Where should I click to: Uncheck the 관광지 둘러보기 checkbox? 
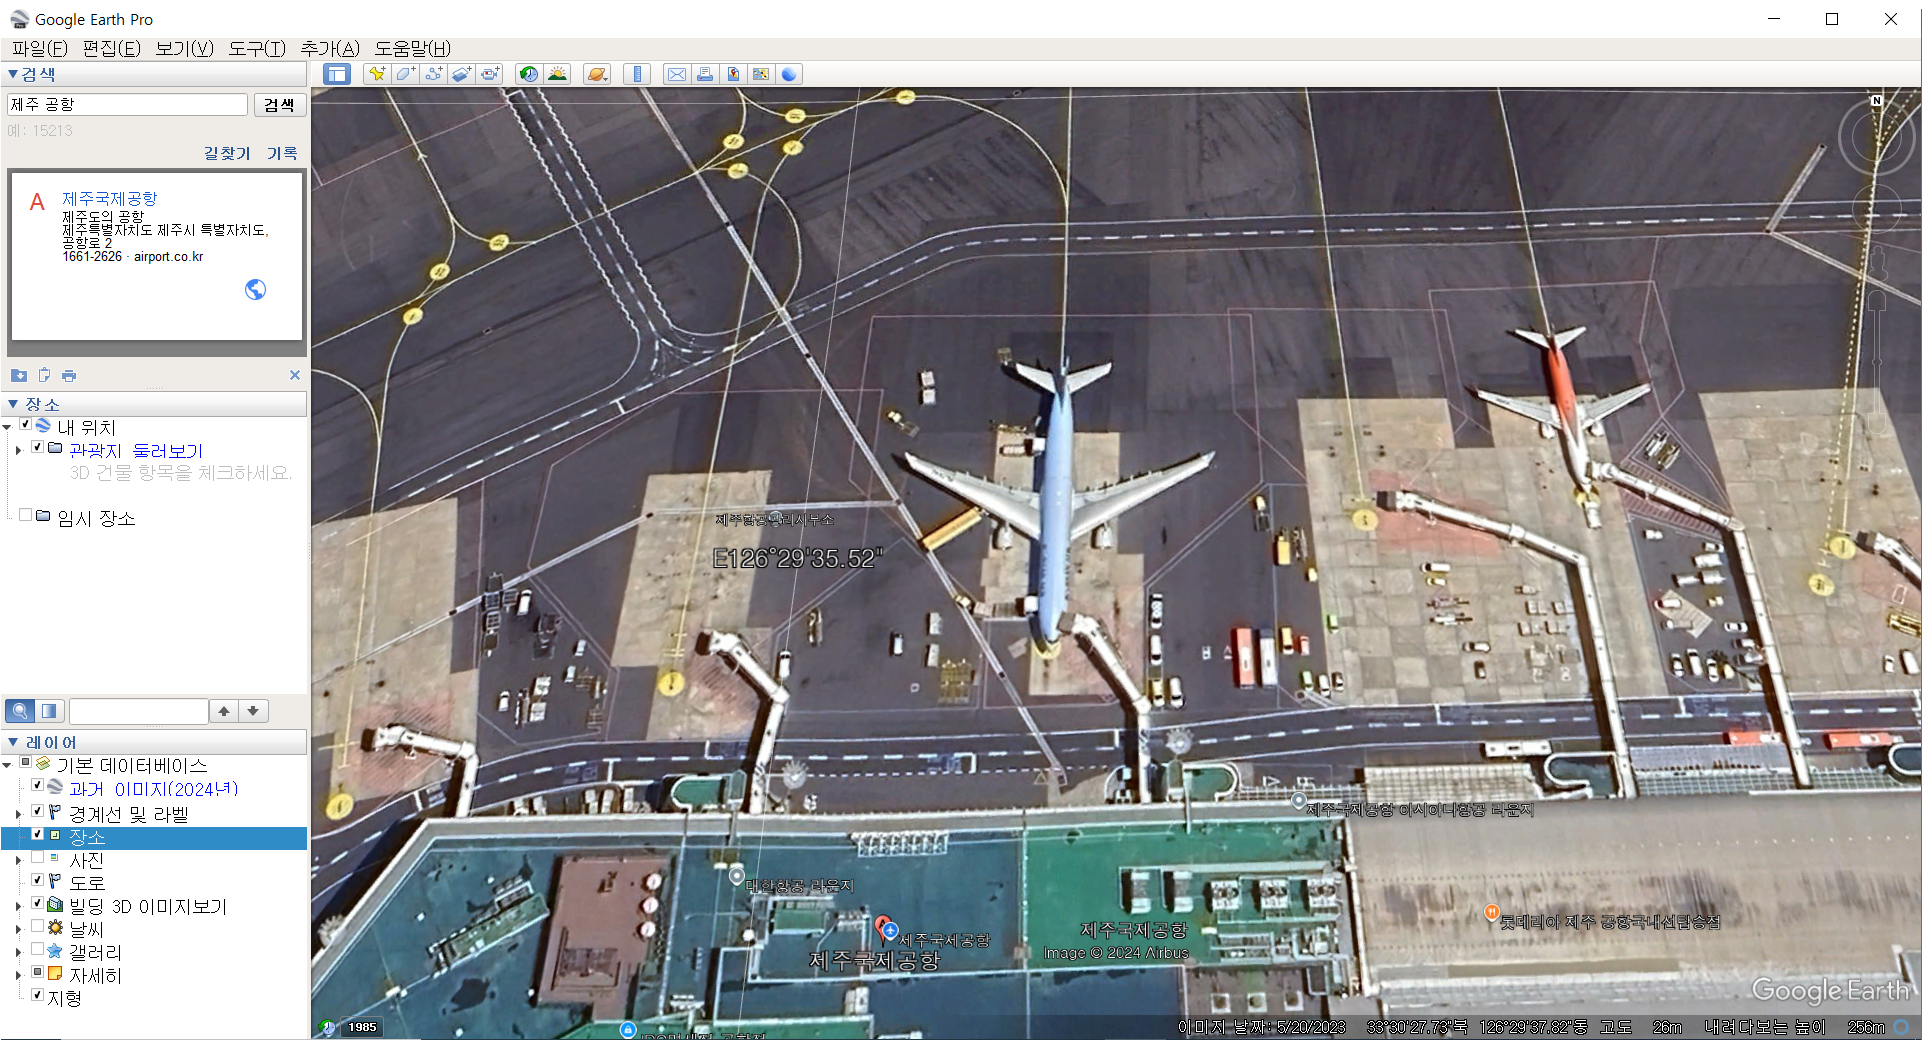(38, 448)
